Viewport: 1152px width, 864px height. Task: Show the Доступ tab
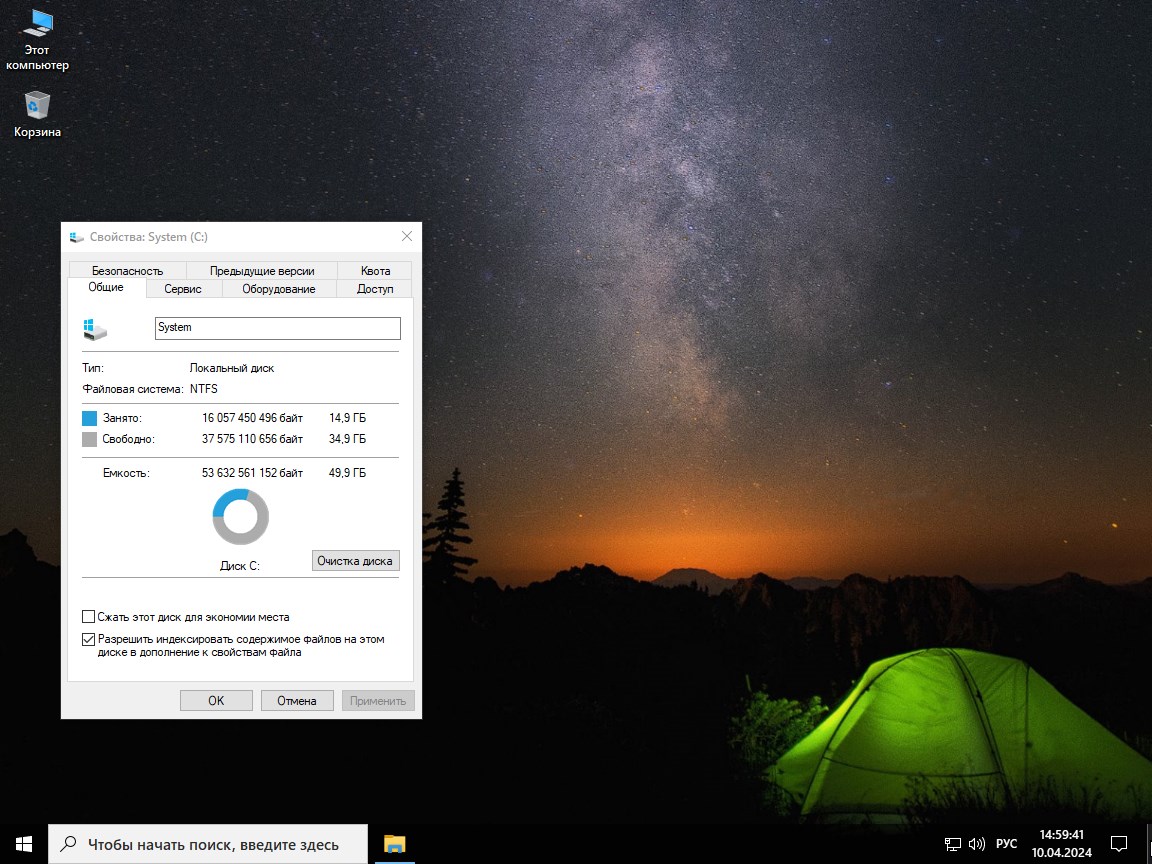tap(375, 289)
